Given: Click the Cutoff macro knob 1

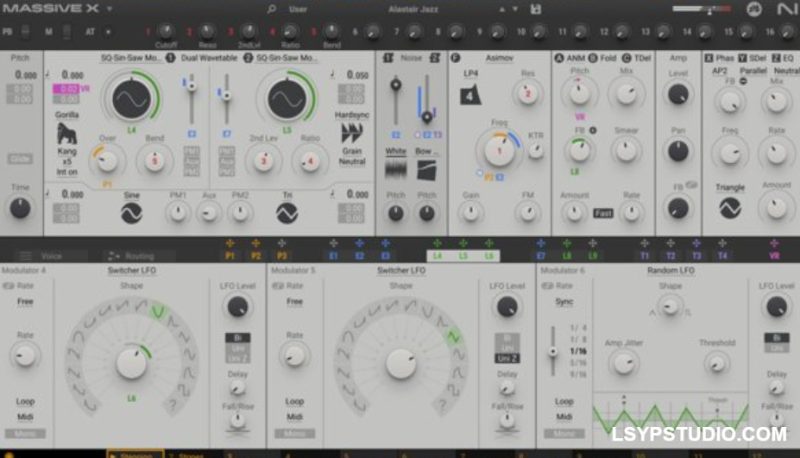Looking at the screenshot, I should (165, 31).
